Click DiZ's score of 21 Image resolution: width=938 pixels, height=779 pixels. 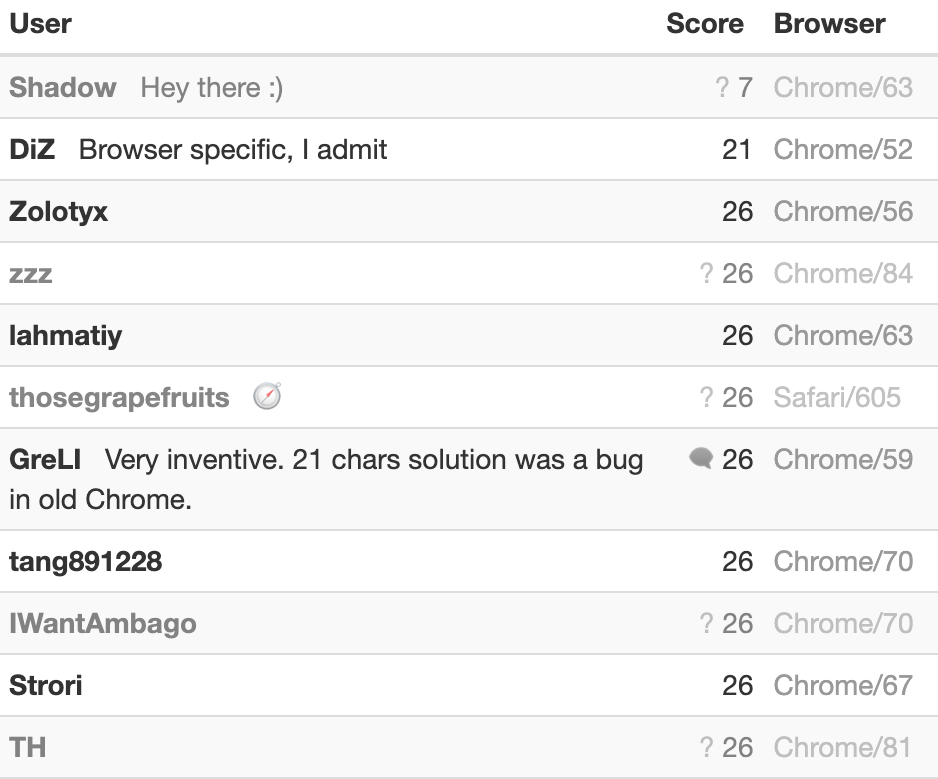pos(736,150)
